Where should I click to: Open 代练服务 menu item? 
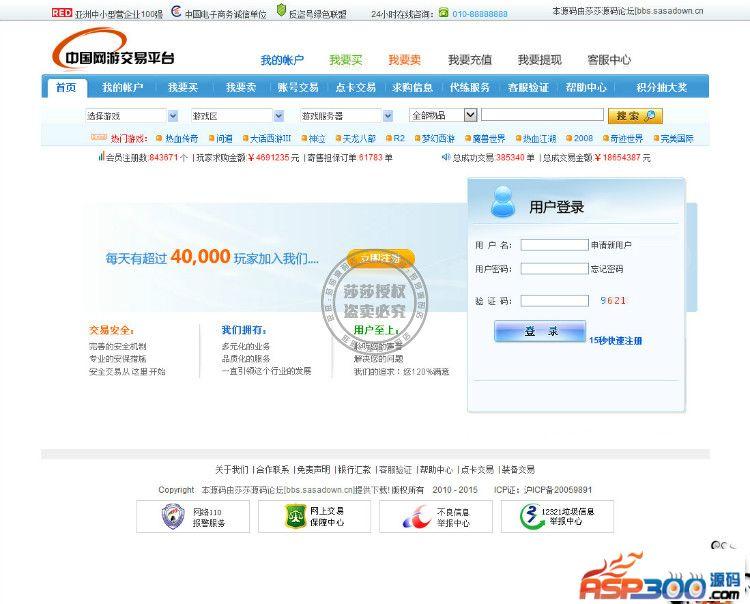(470, 88)
